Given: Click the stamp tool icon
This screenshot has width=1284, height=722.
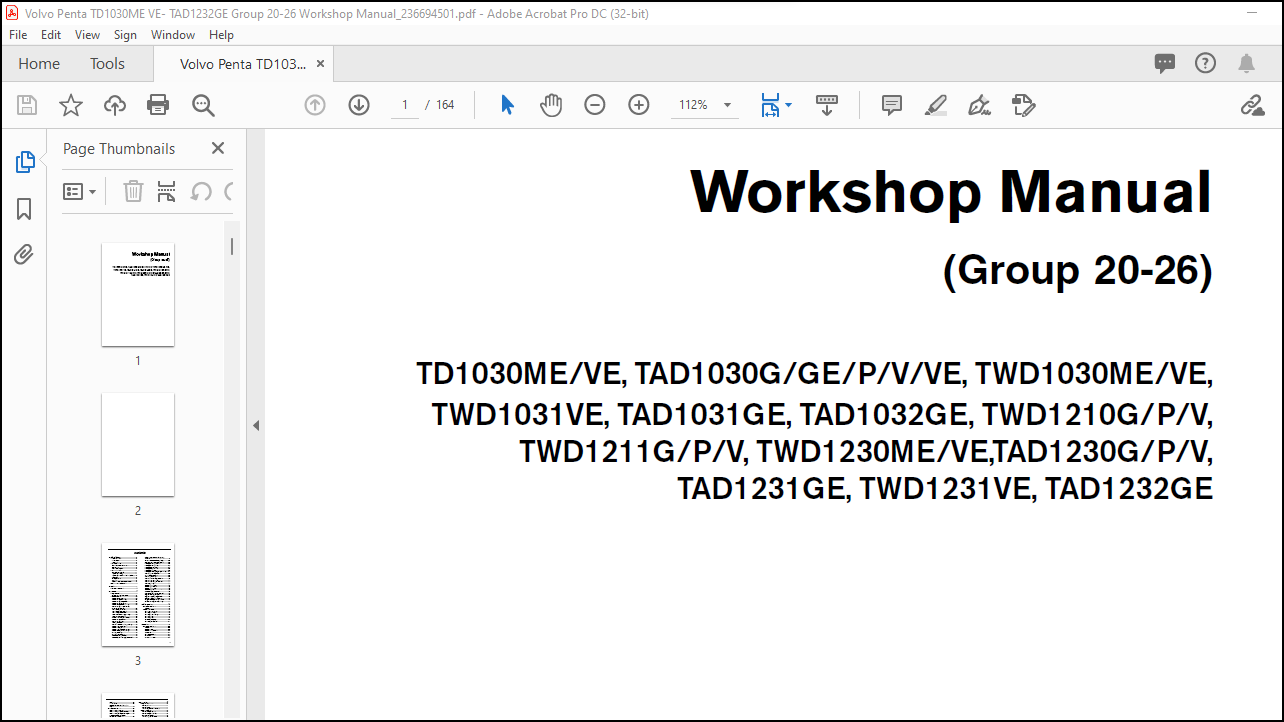Looking at the screenshot, I should pos(1023,105).
